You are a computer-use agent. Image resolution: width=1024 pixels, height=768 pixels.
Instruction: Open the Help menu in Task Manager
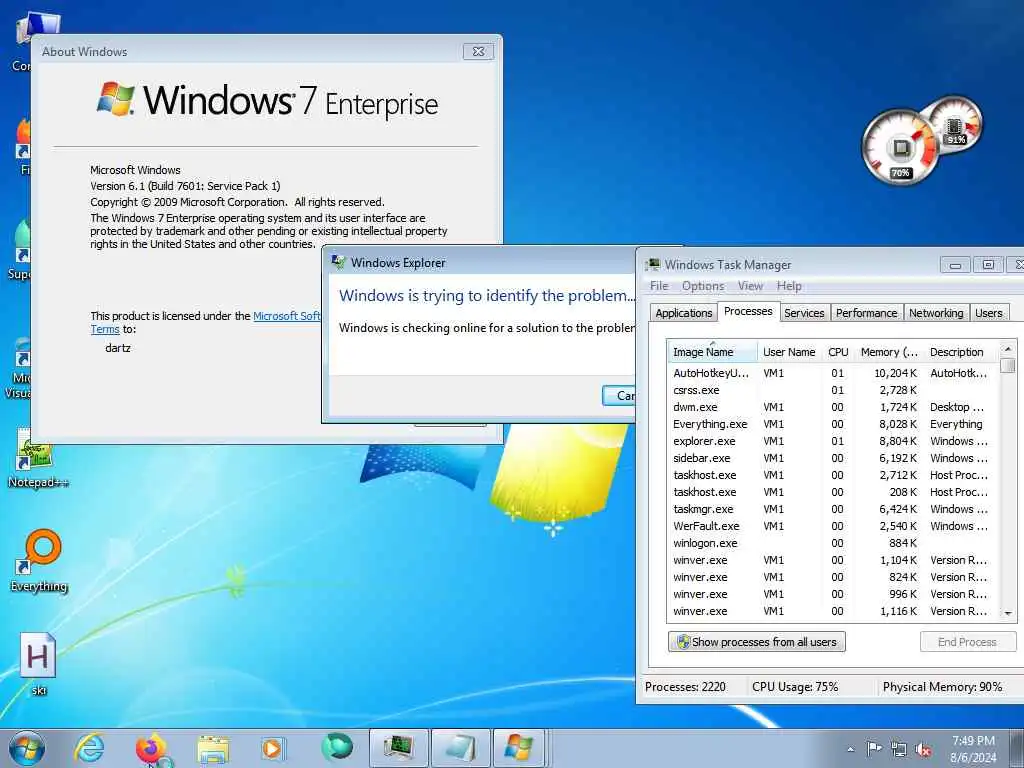pos(789,286)
